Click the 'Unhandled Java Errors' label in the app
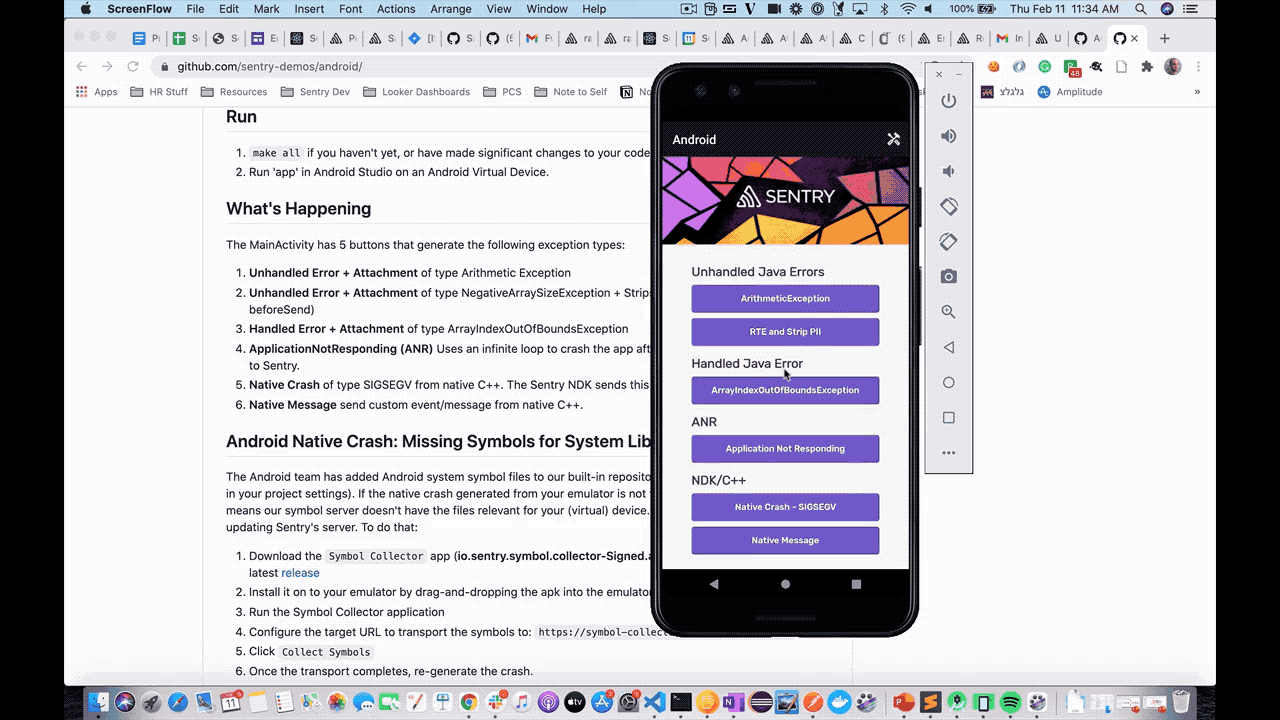This screenshot has width=1280, height=720. tap(758, 272)
